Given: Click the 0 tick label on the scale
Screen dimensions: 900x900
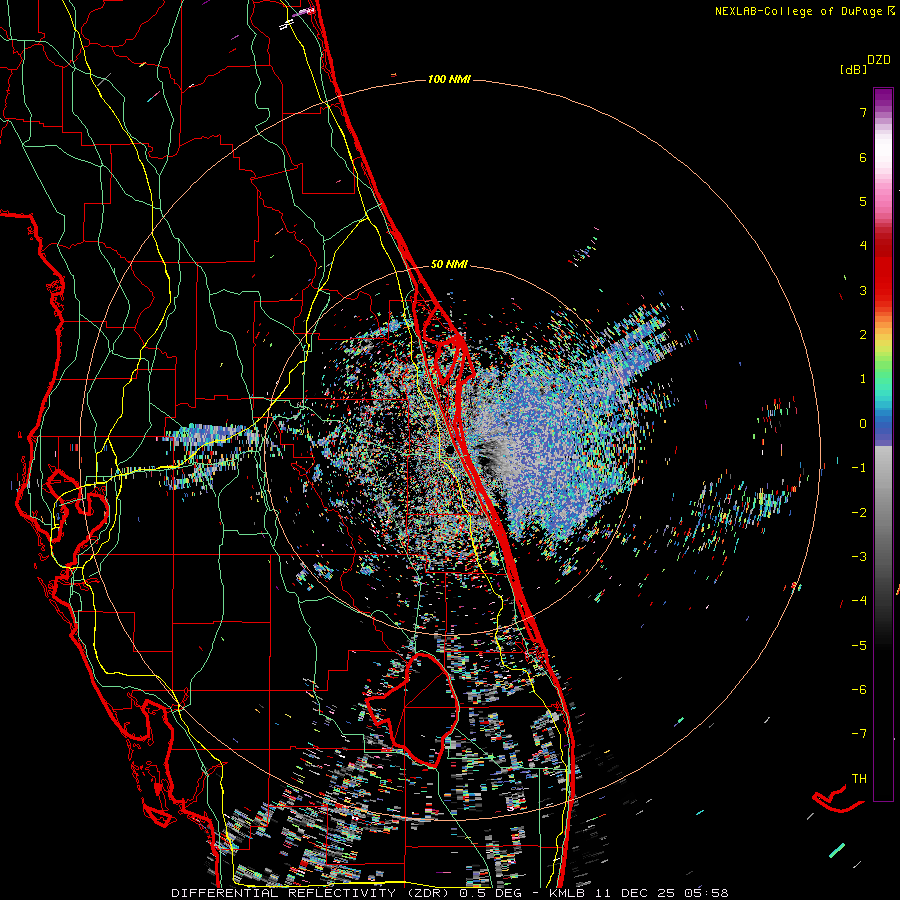Looking at the screenshot, I should [x=863, y=424].
